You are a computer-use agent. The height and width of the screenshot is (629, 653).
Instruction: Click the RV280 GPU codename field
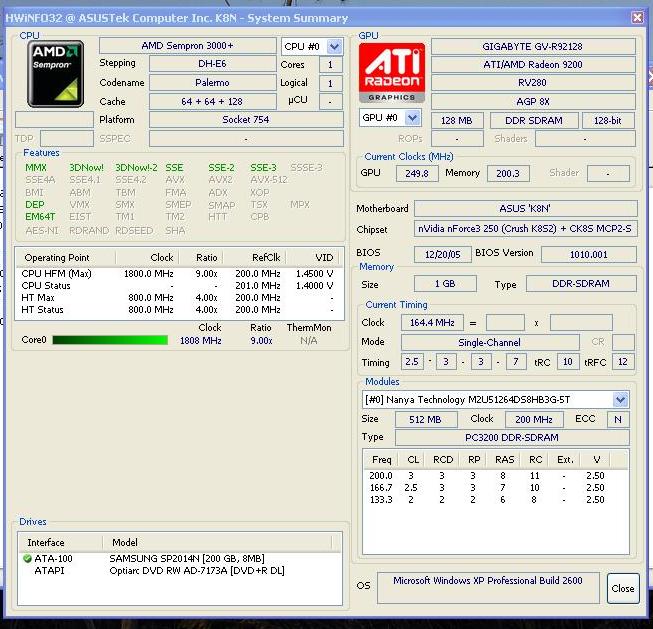click(533, 82)
